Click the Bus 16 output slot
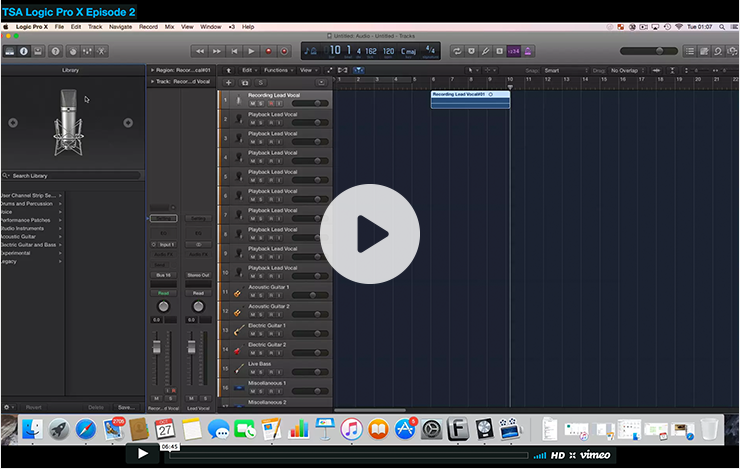Image resolution: width=740 pixels, height=470 pixels. tap(163, 275)
